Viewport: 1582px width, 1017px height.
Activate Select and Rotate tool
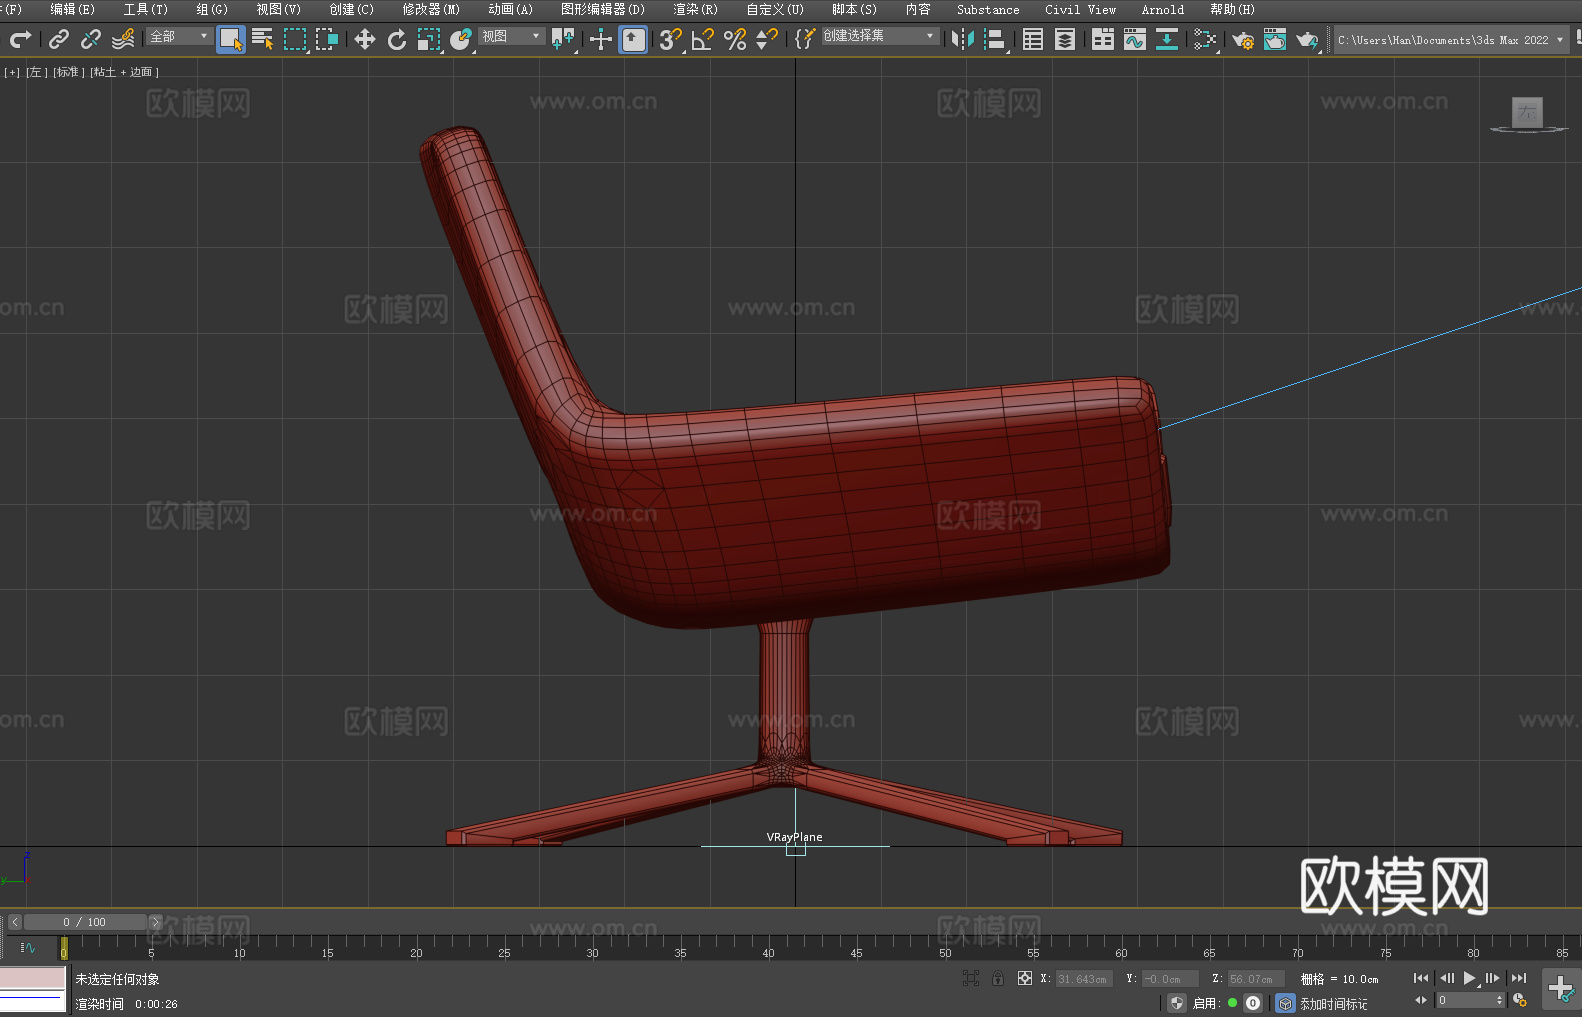[397, 39]
